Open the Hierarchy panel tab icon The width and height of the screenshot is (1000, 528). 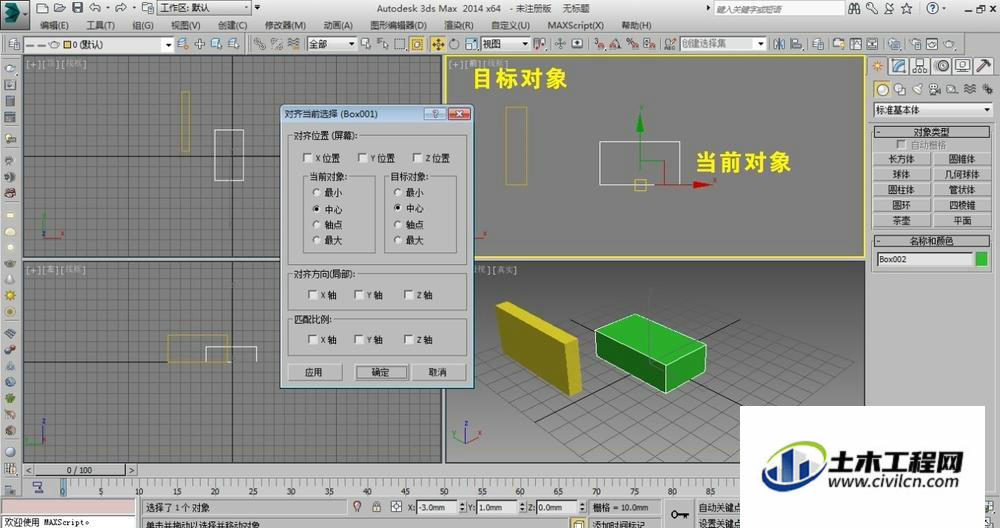click(920, 66)
